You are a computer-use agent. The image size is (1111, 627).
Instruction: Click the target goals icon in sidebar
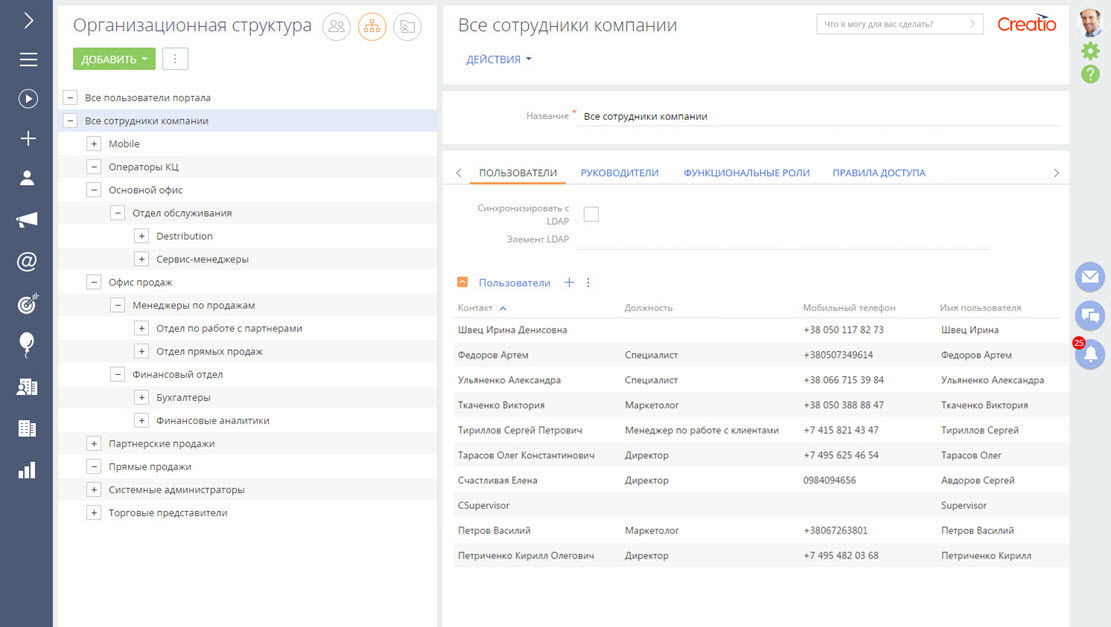click(27, 302)
